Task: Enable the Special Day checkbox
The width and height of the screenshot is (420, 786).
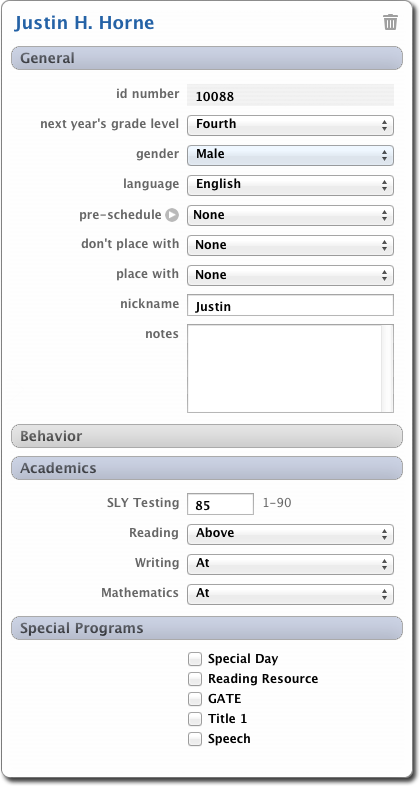Action: click(x=195, y=659)
